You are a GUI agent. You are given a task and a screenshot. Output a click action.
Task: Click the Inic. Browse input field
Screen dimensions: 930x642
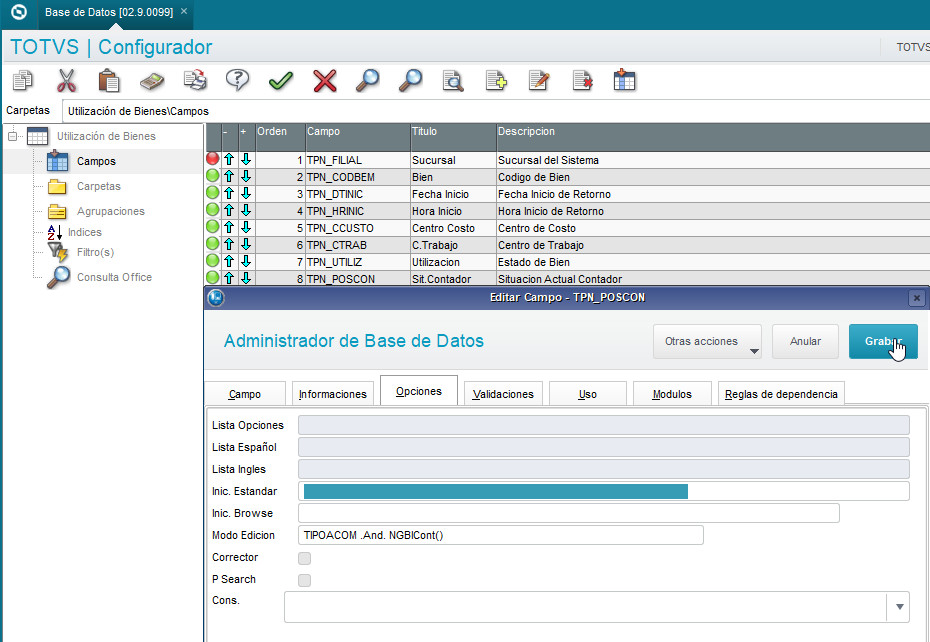(x=569, y=513)
